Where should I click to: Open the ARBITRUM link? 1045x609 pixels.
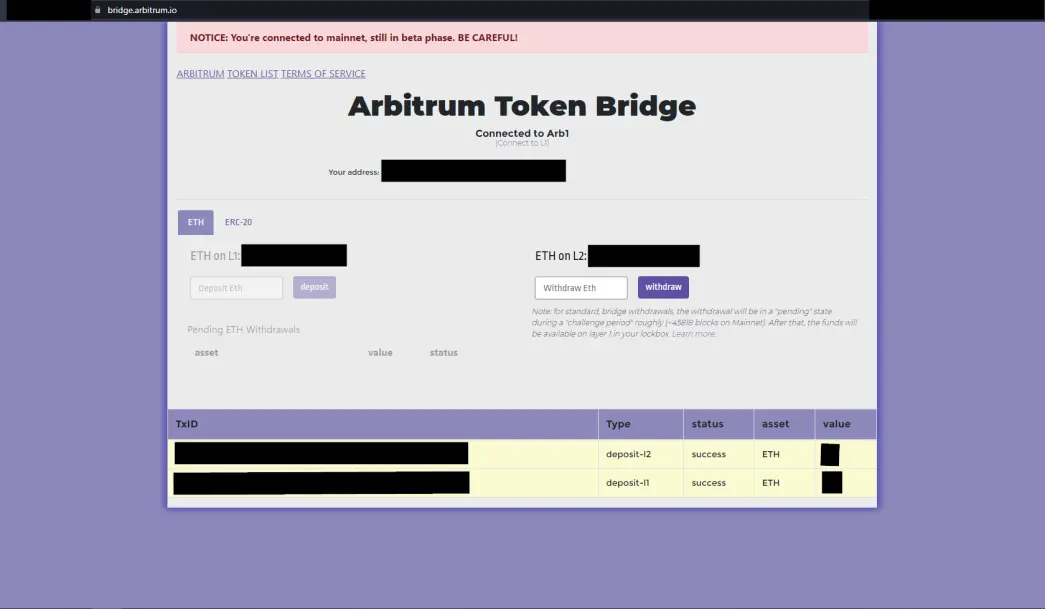coord(200,74)
